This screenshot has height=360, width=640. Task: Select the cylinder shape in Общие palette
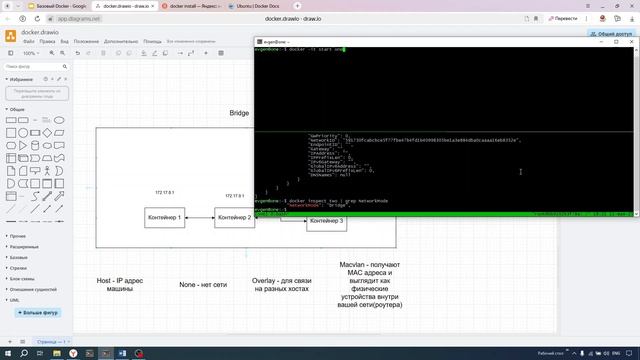click(35, 146)
